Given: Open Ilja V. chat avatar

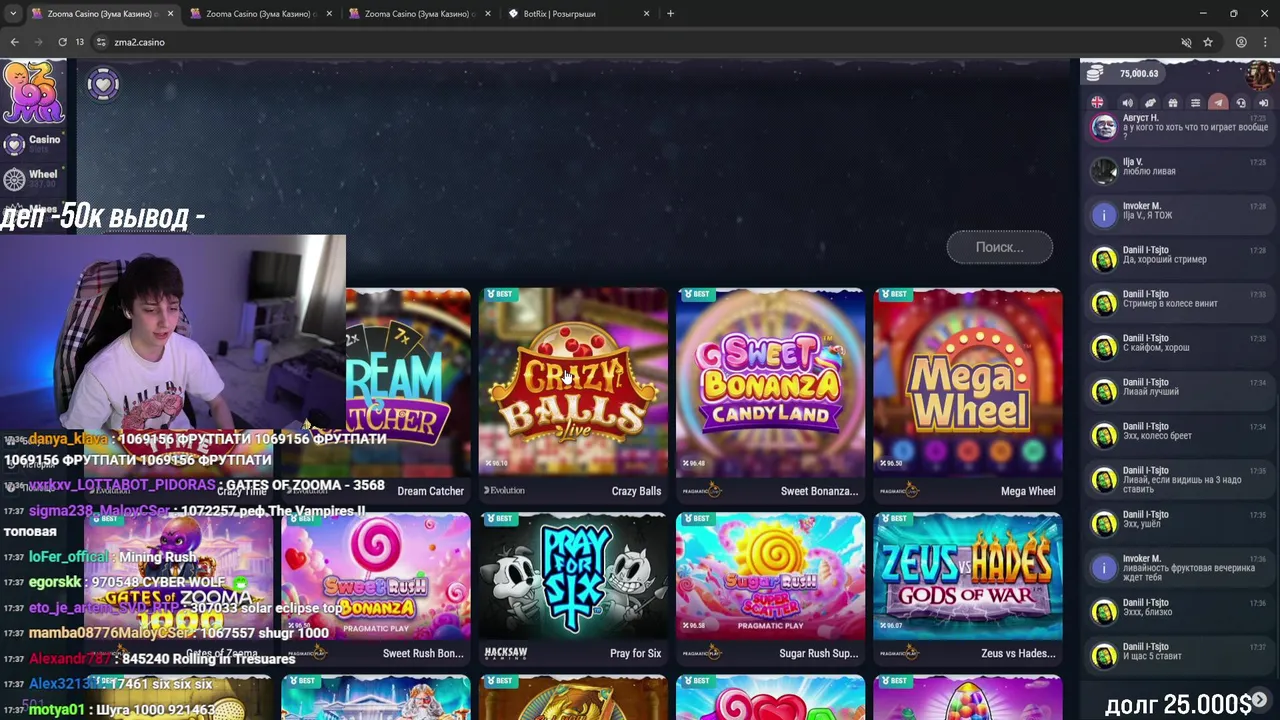Looking at the screenshot, I should 1104,170.
